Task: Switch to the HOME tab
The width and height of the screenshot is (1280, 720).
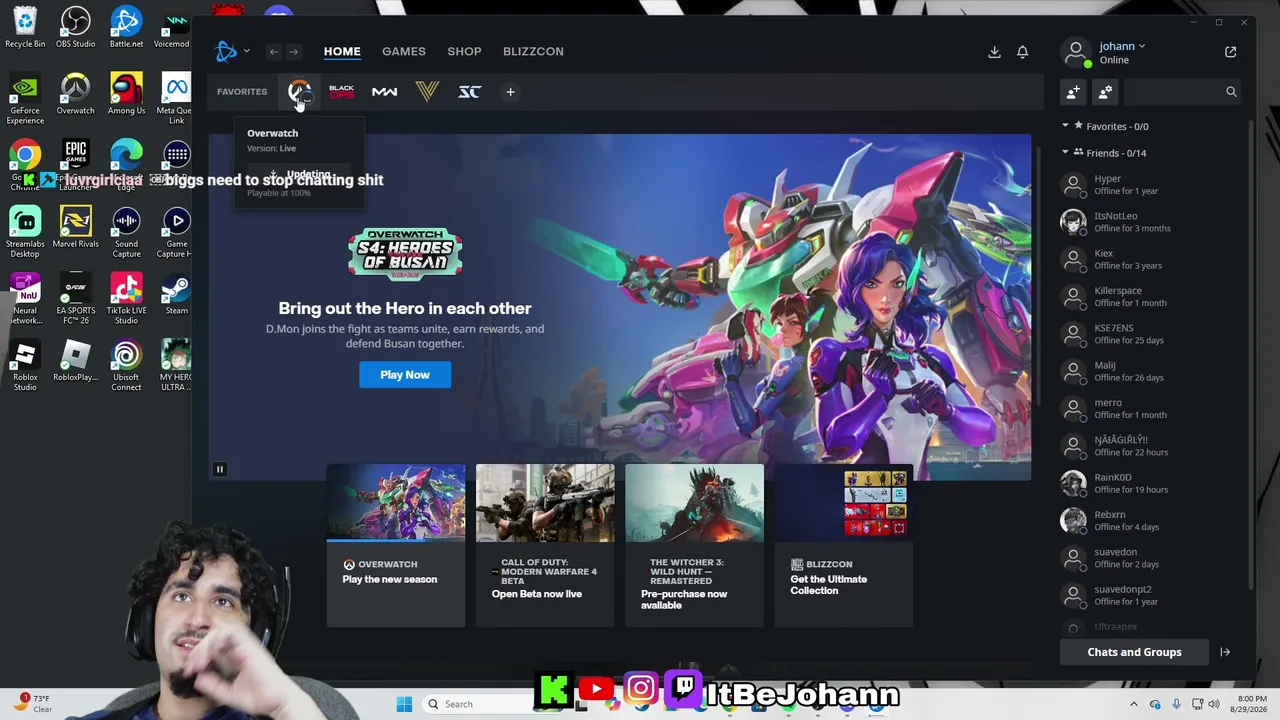Action: pos(342,51)
